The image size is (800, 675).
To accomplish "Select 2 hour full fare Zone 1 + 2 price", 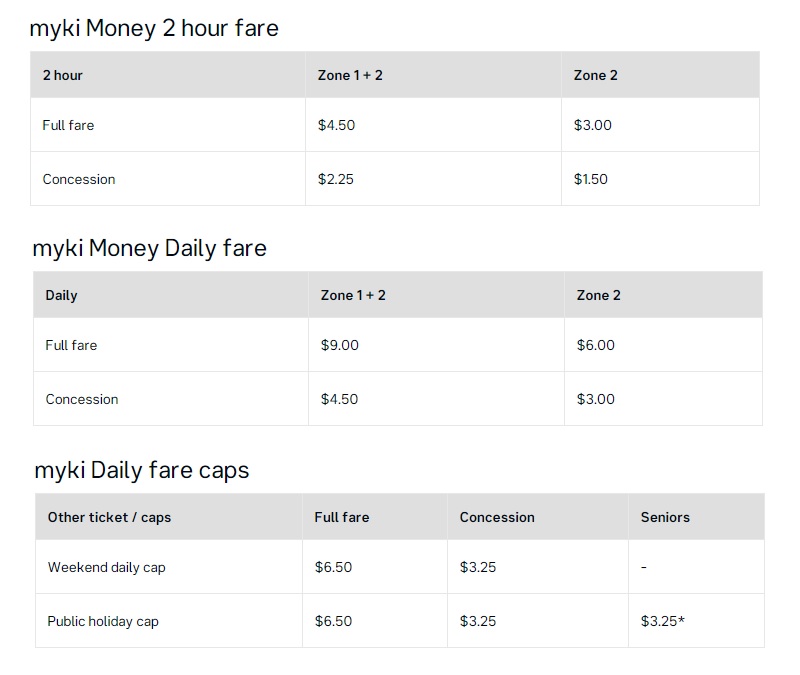I will point(336,125).
